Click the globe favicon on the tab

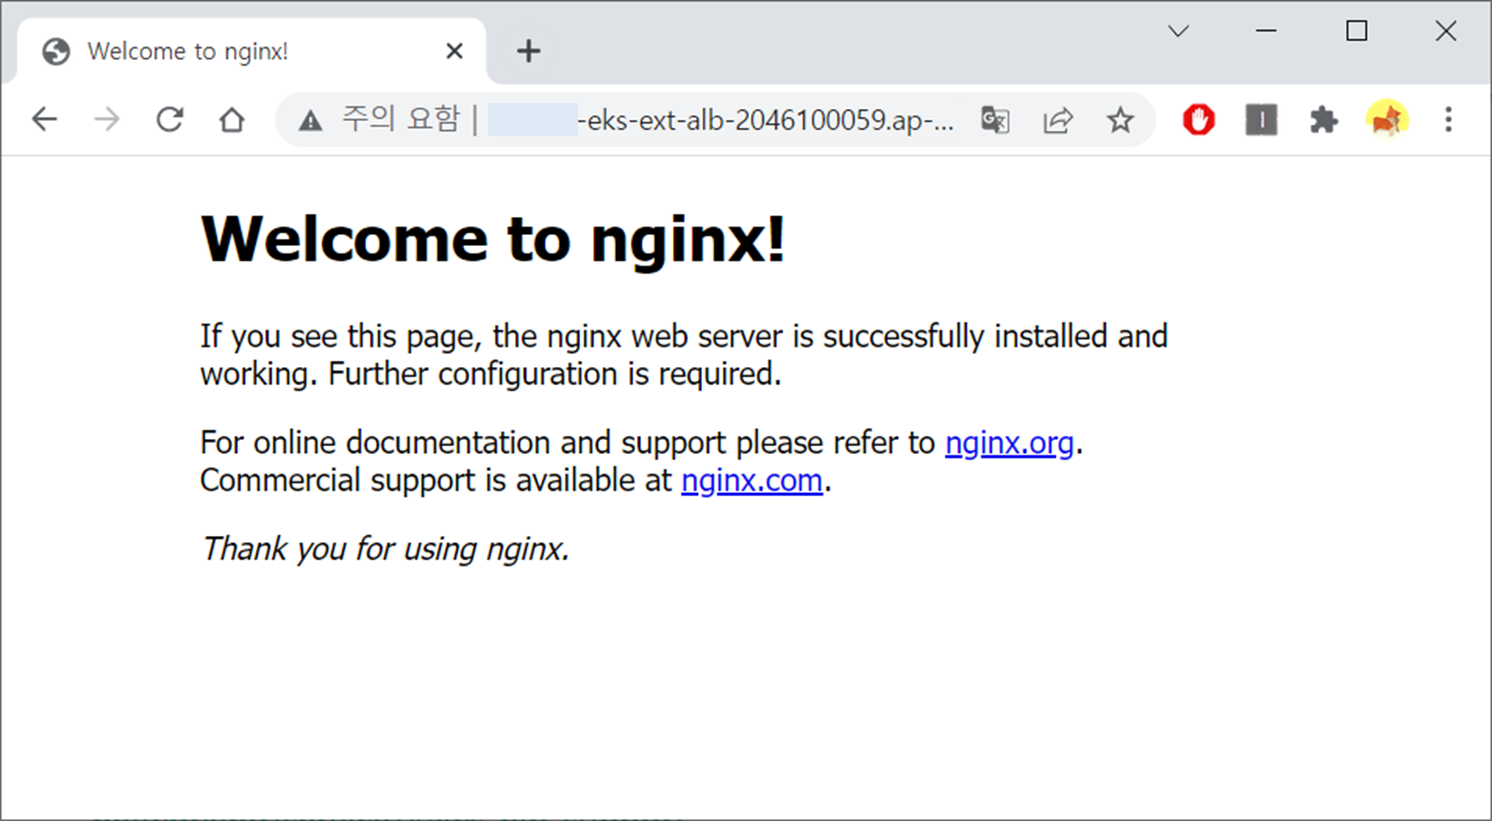(56, 51)
